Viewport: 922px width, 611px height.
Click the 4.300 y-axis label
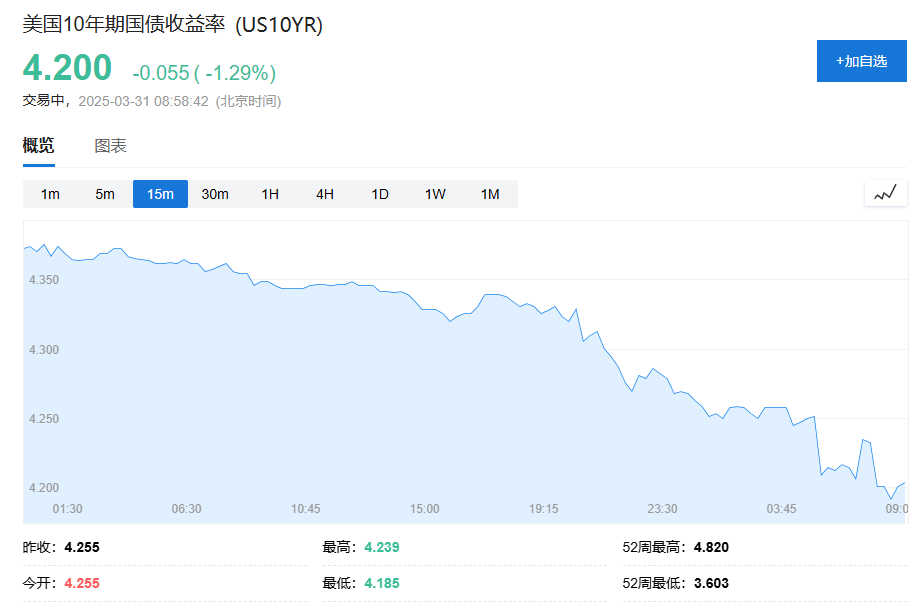pyautogui.click(x=44, y=350)
